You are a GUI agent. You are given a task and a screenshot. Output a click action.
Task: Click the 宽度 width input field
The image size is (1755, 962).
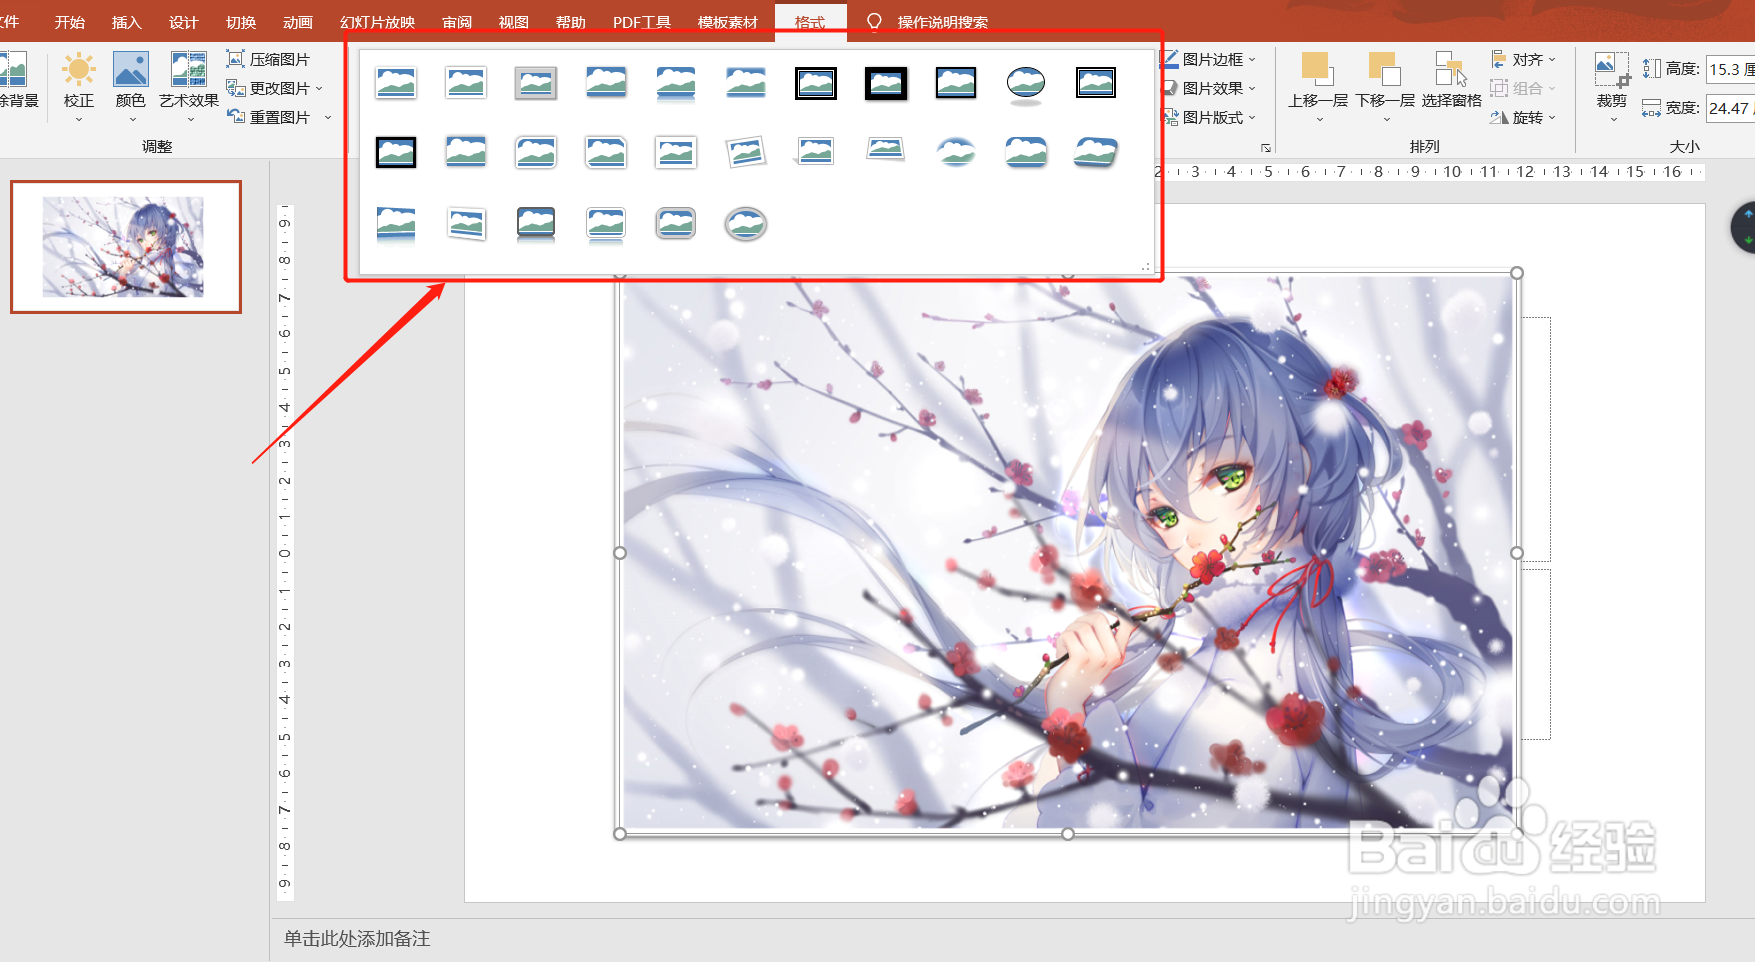pyautogui.click(x=1730, y=108)
